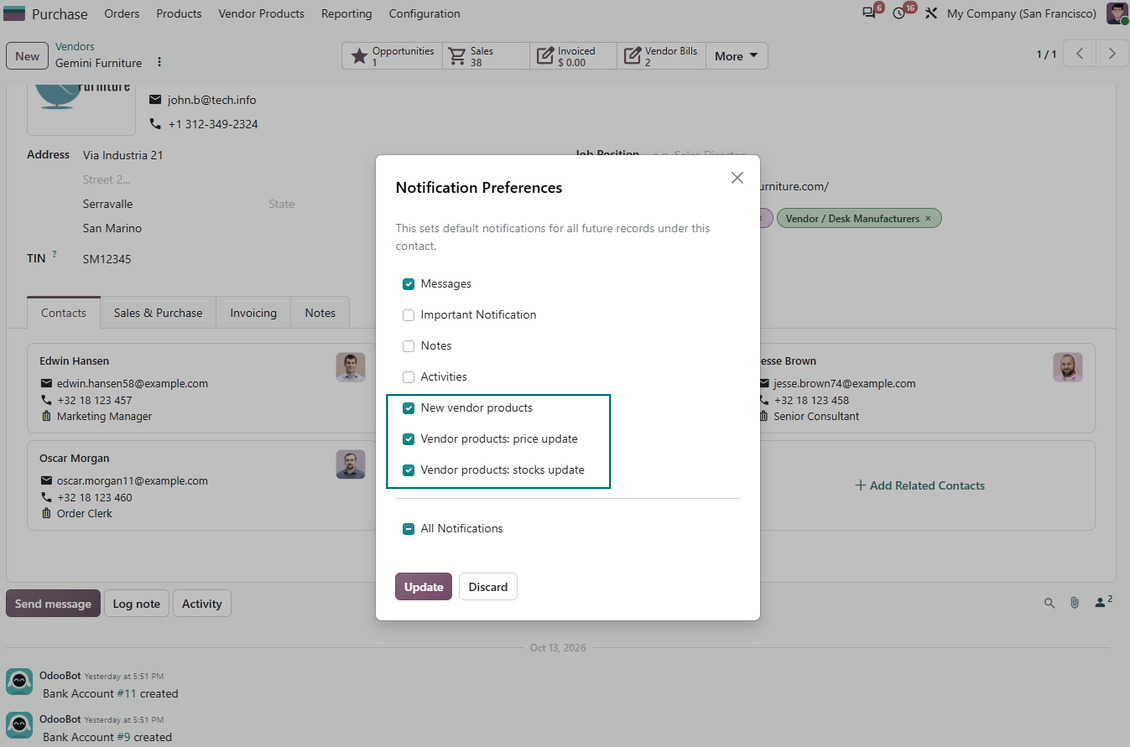Open the record actions kebab menu
This screenshot has width=1130, height=747.
point(159,63)
